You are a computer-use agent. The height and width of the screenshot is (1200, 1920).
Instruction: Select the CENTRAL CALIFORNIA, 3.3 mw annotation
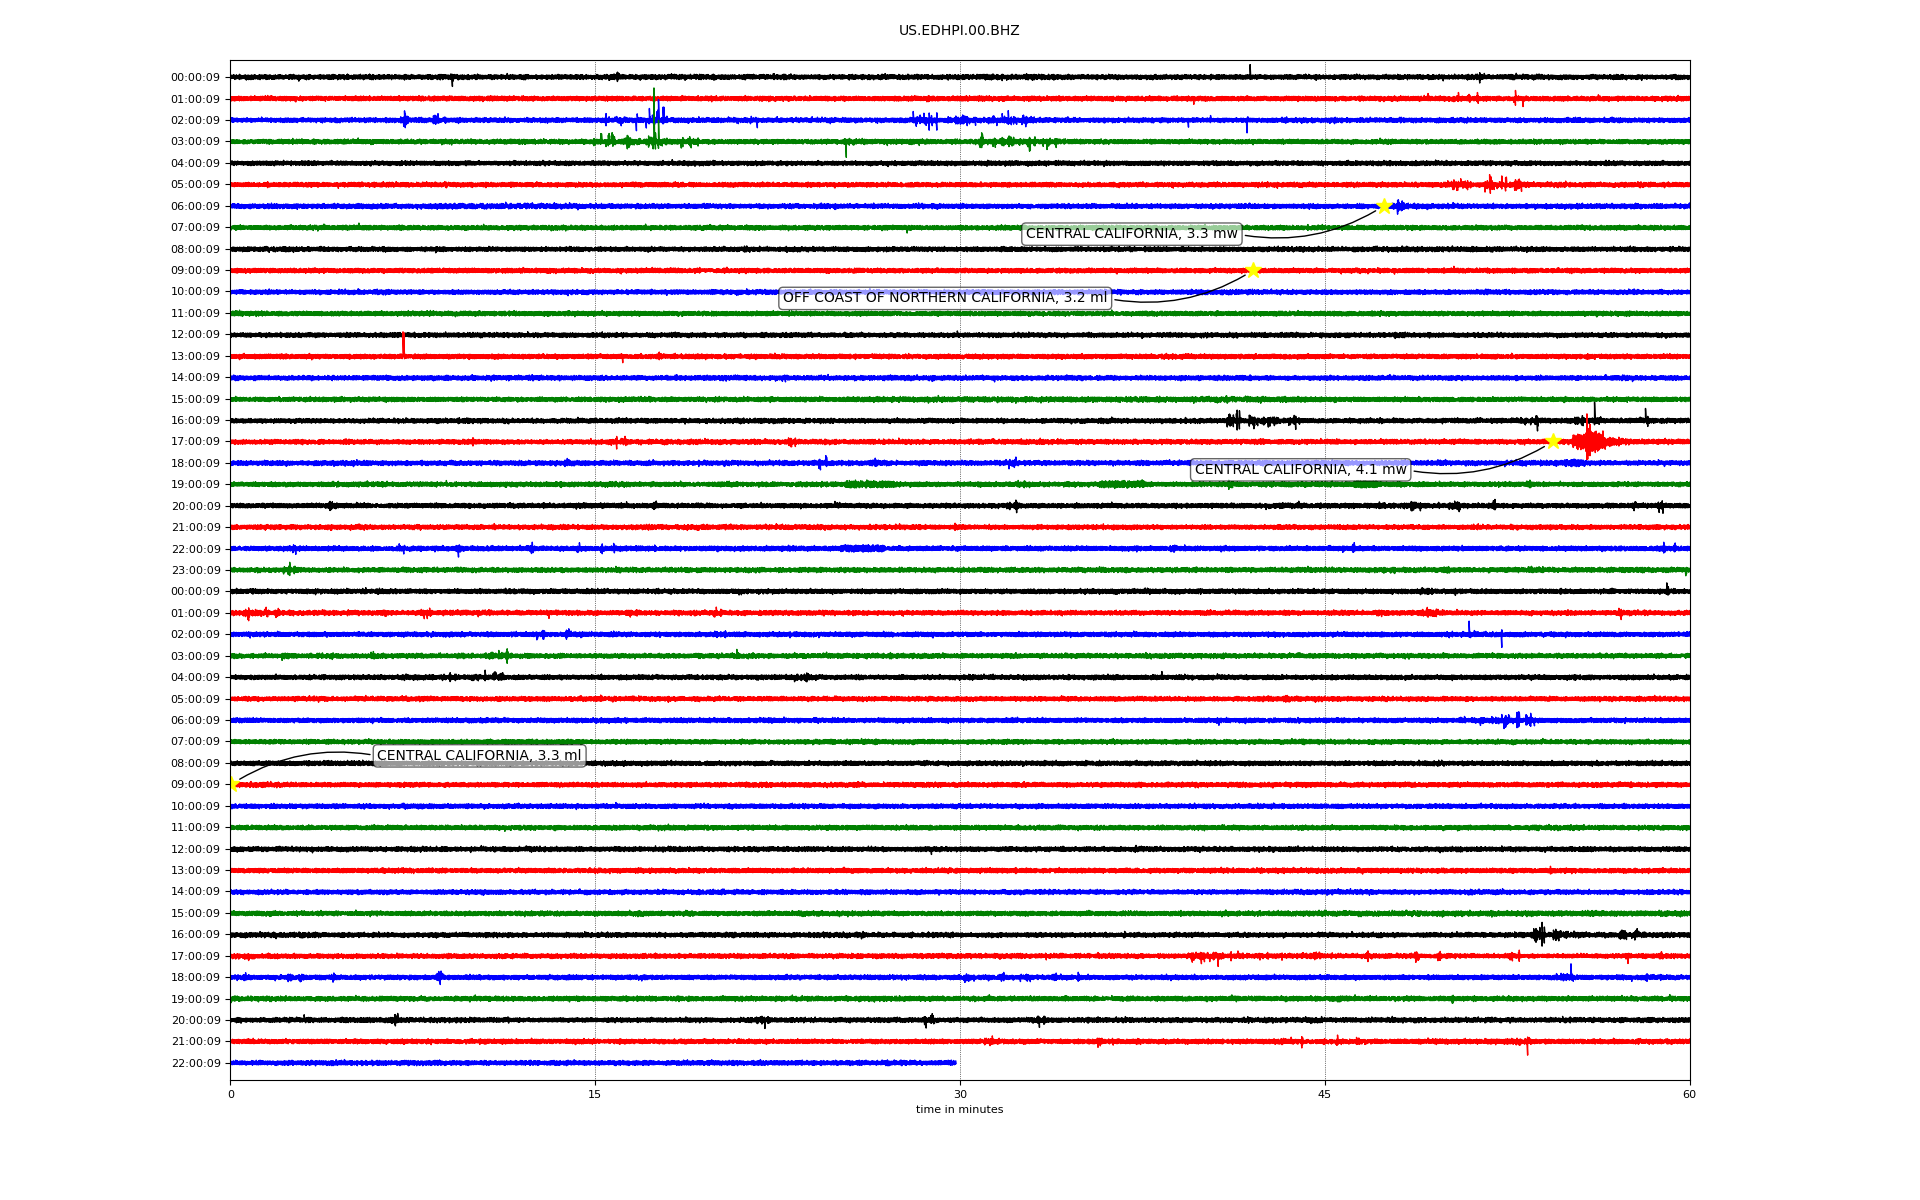click(1131, 234)
